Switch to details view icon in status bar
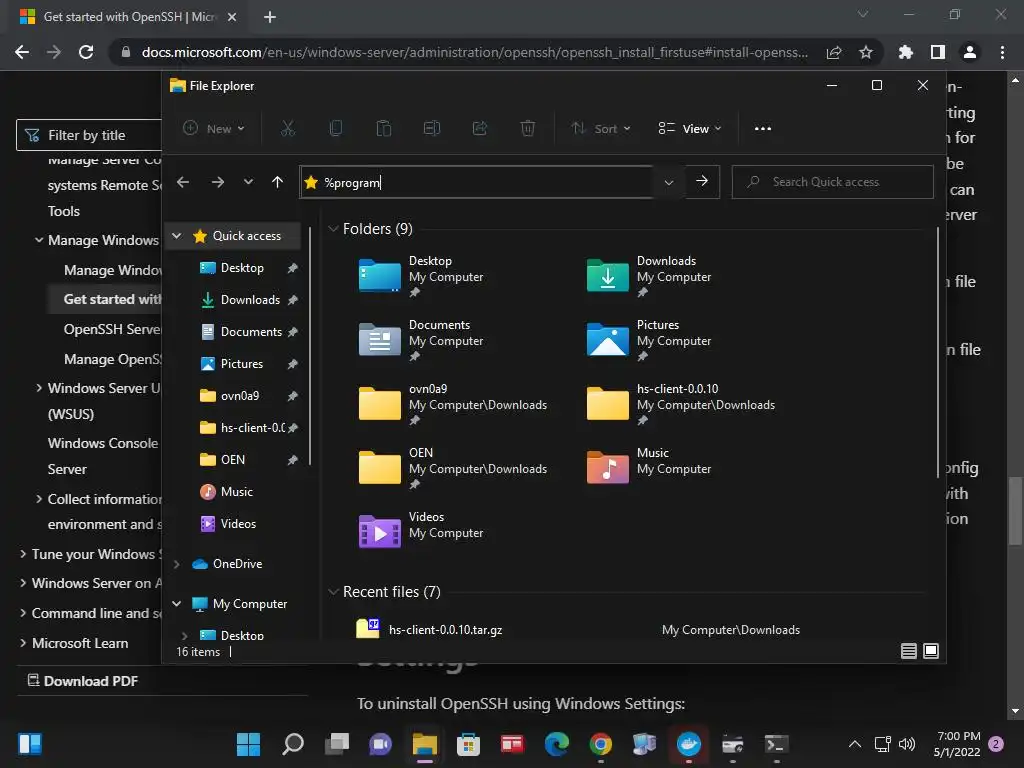 (x=908, y=650)
